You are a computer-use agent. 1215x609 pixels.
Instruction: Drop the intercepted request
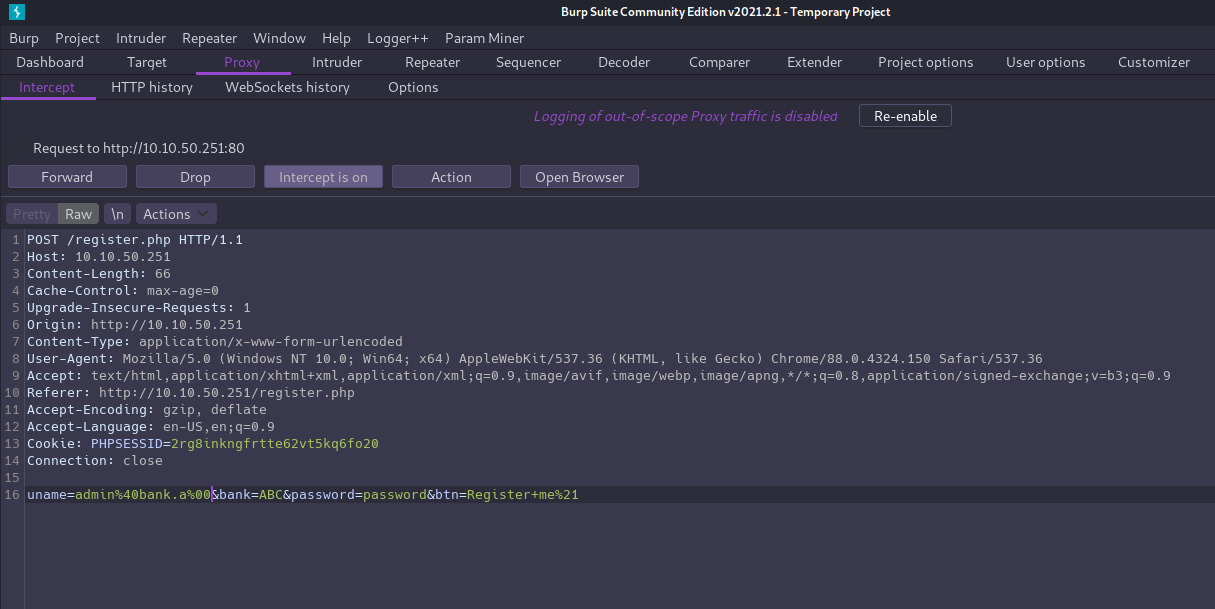pyautogui.click(x=195, y=177)
